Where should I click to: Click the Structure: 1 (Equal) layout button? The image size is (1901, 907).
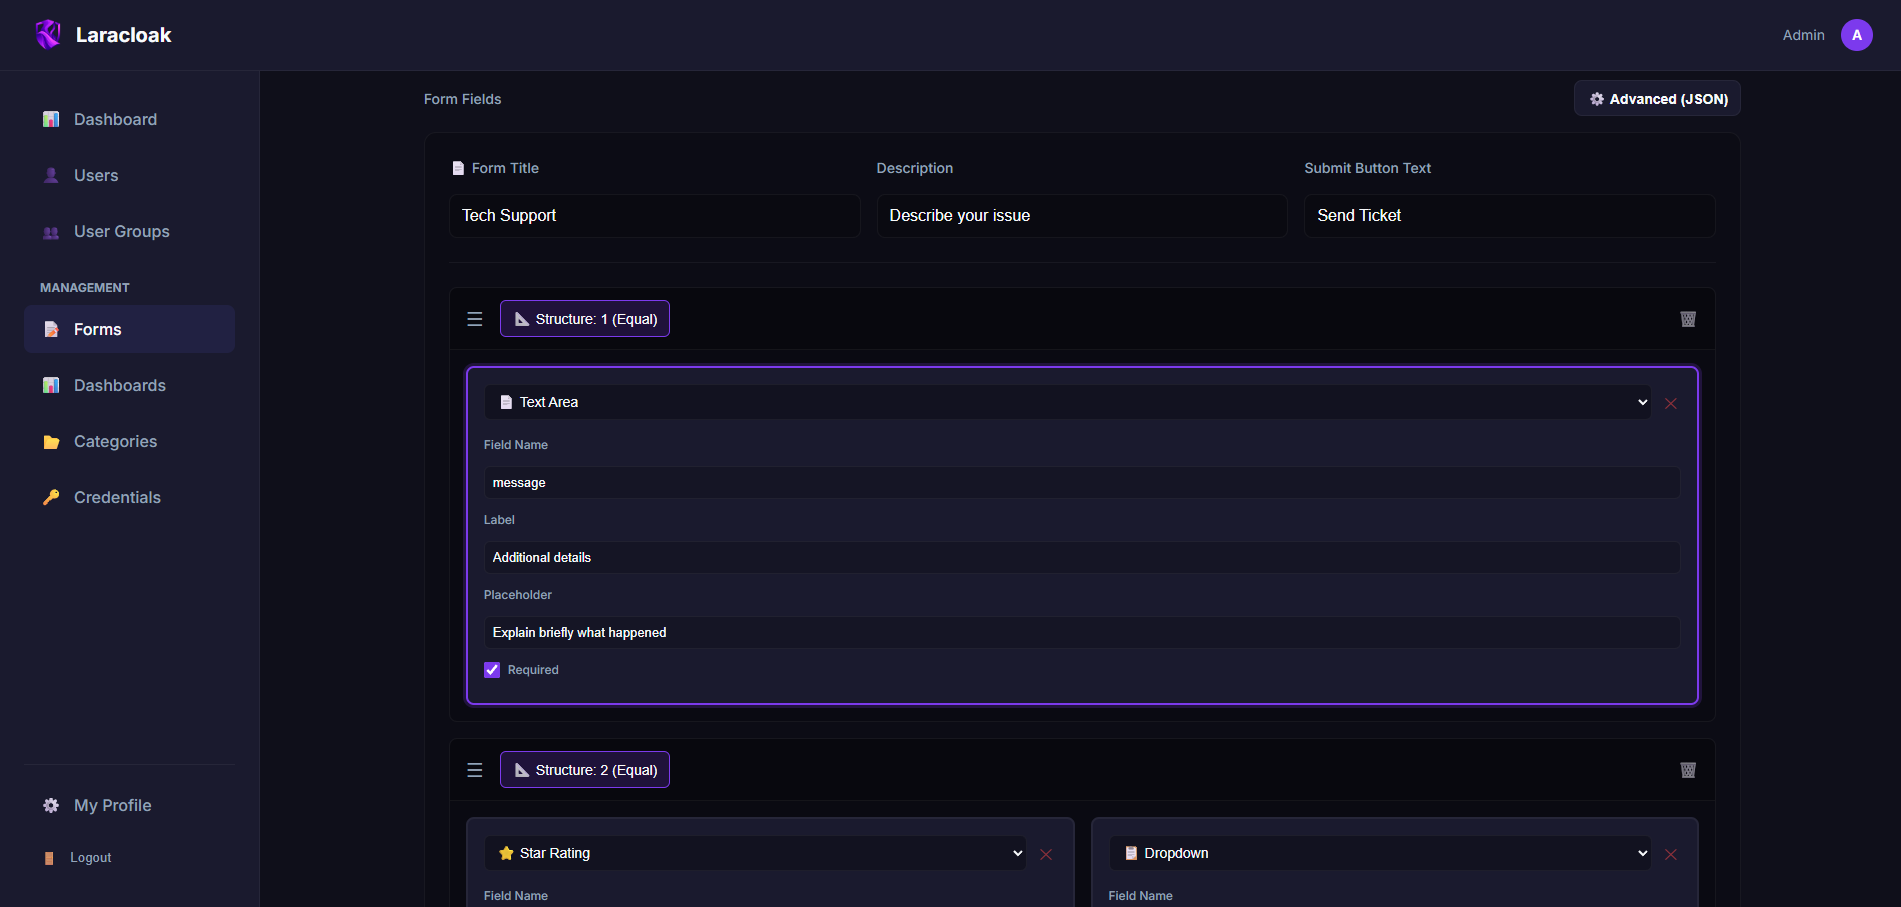click(584, 318)
